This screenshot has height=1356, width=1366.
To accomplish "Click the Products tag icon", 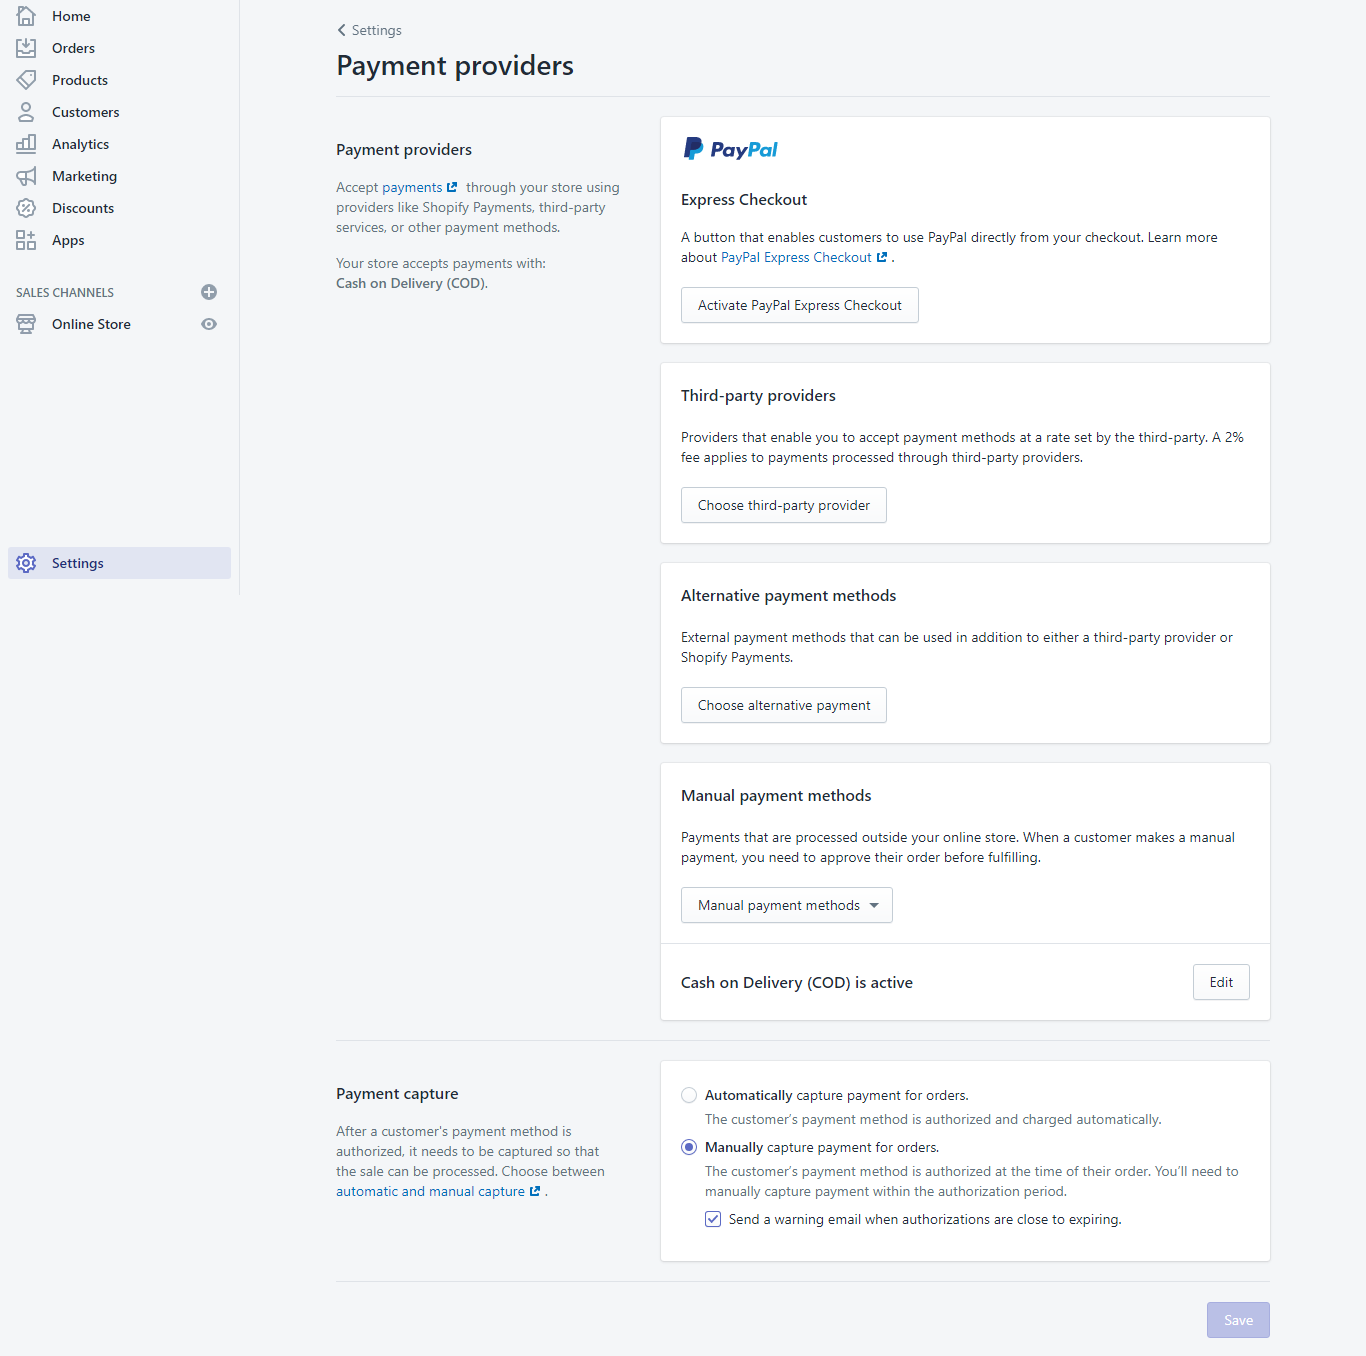I will (26, 80).
